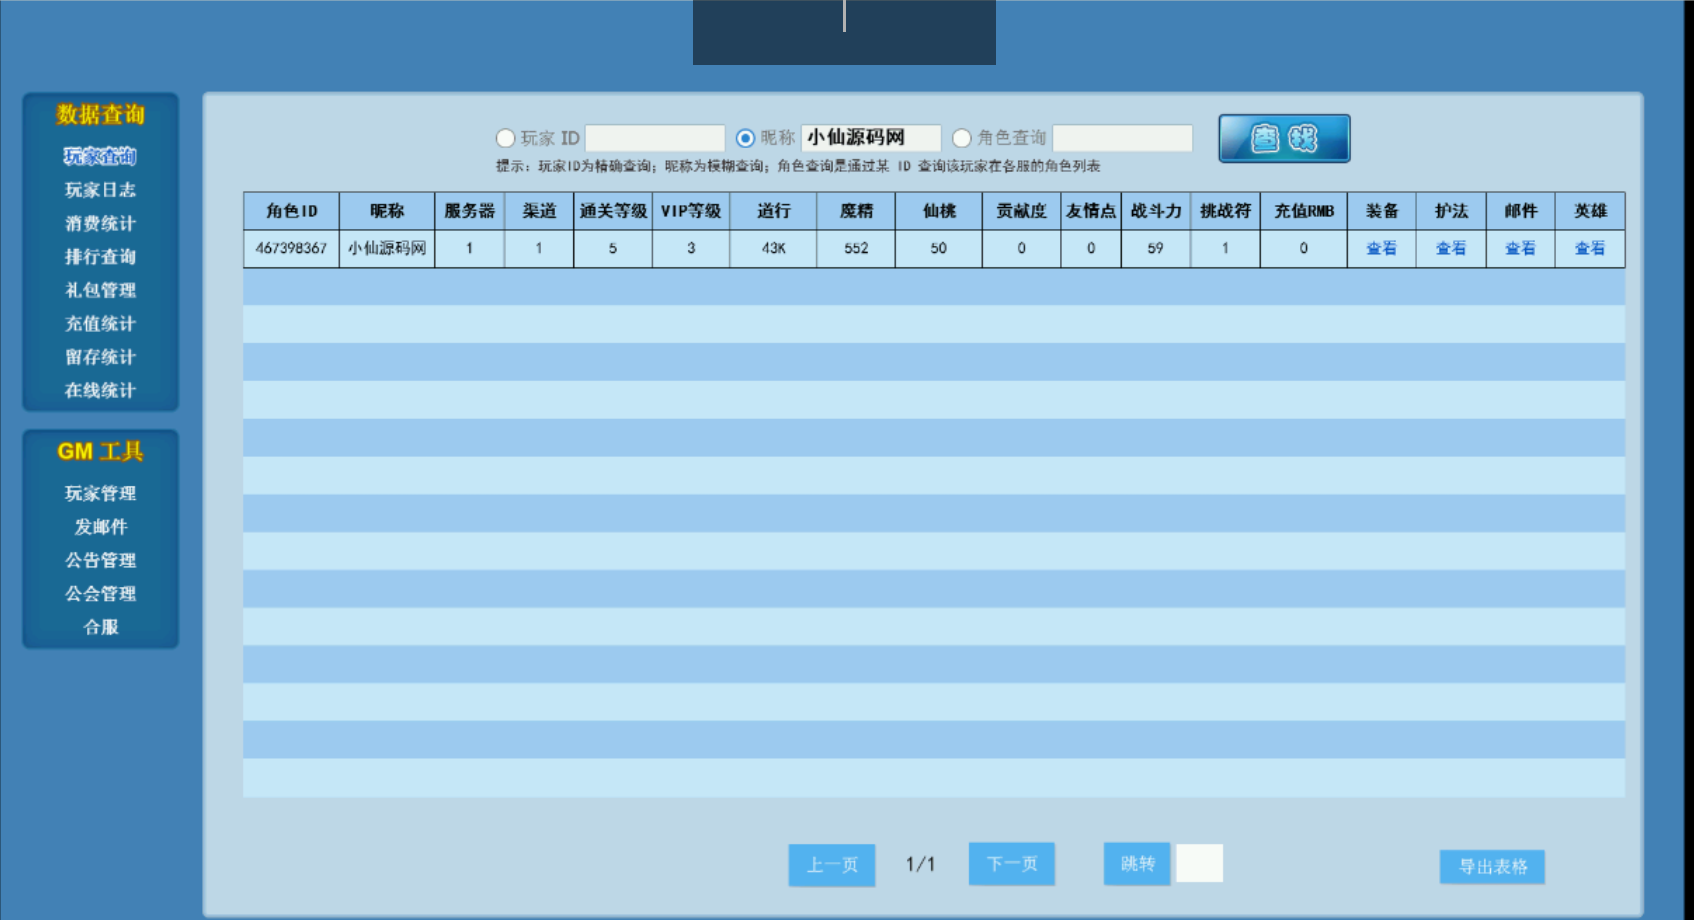1694x920 pixels.
Task: Click the 通关等级 column header
Action: pyautogui.click(x=613, y=211)
